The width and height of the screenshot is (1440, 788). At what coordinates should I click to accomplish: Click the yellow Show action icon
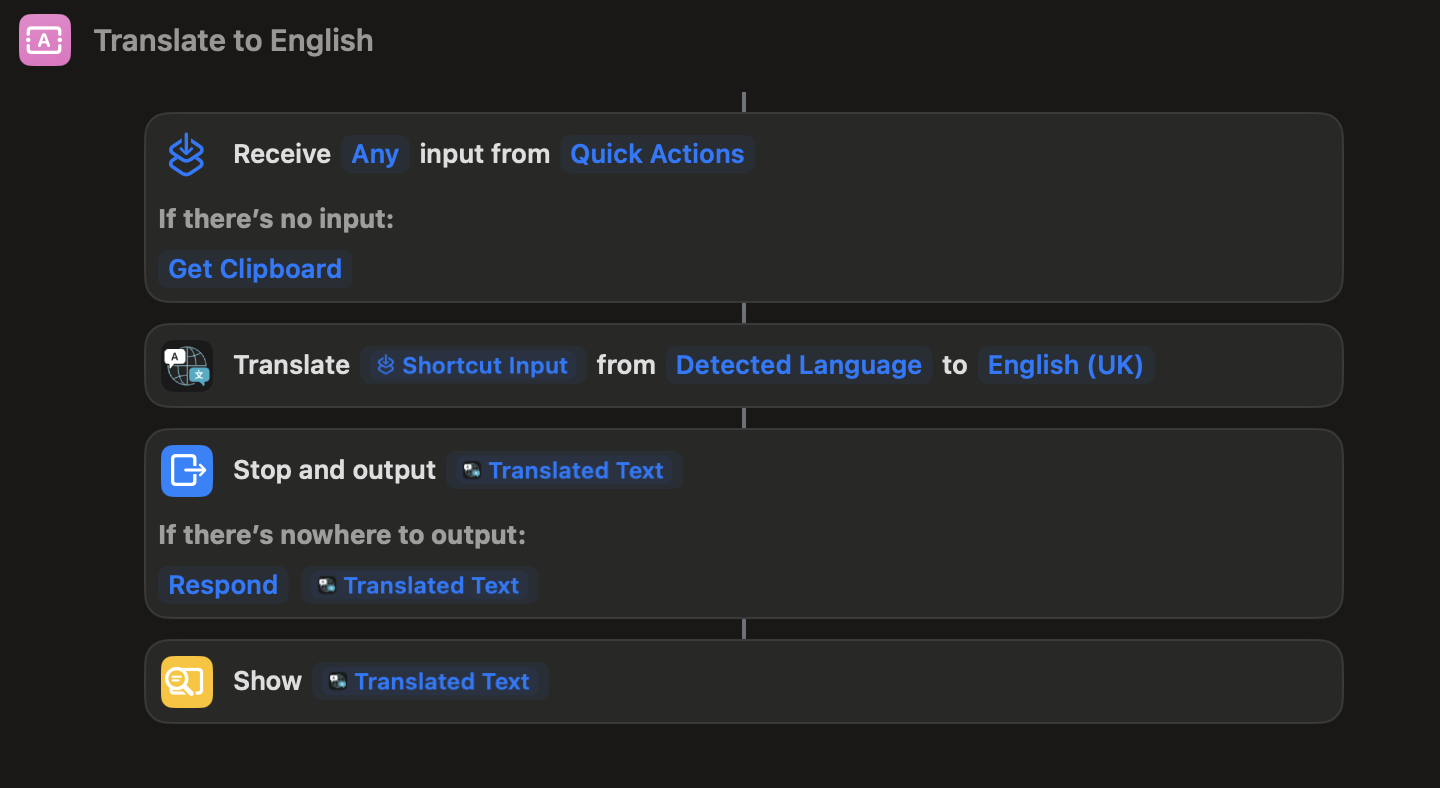click(x=187, y=682)
